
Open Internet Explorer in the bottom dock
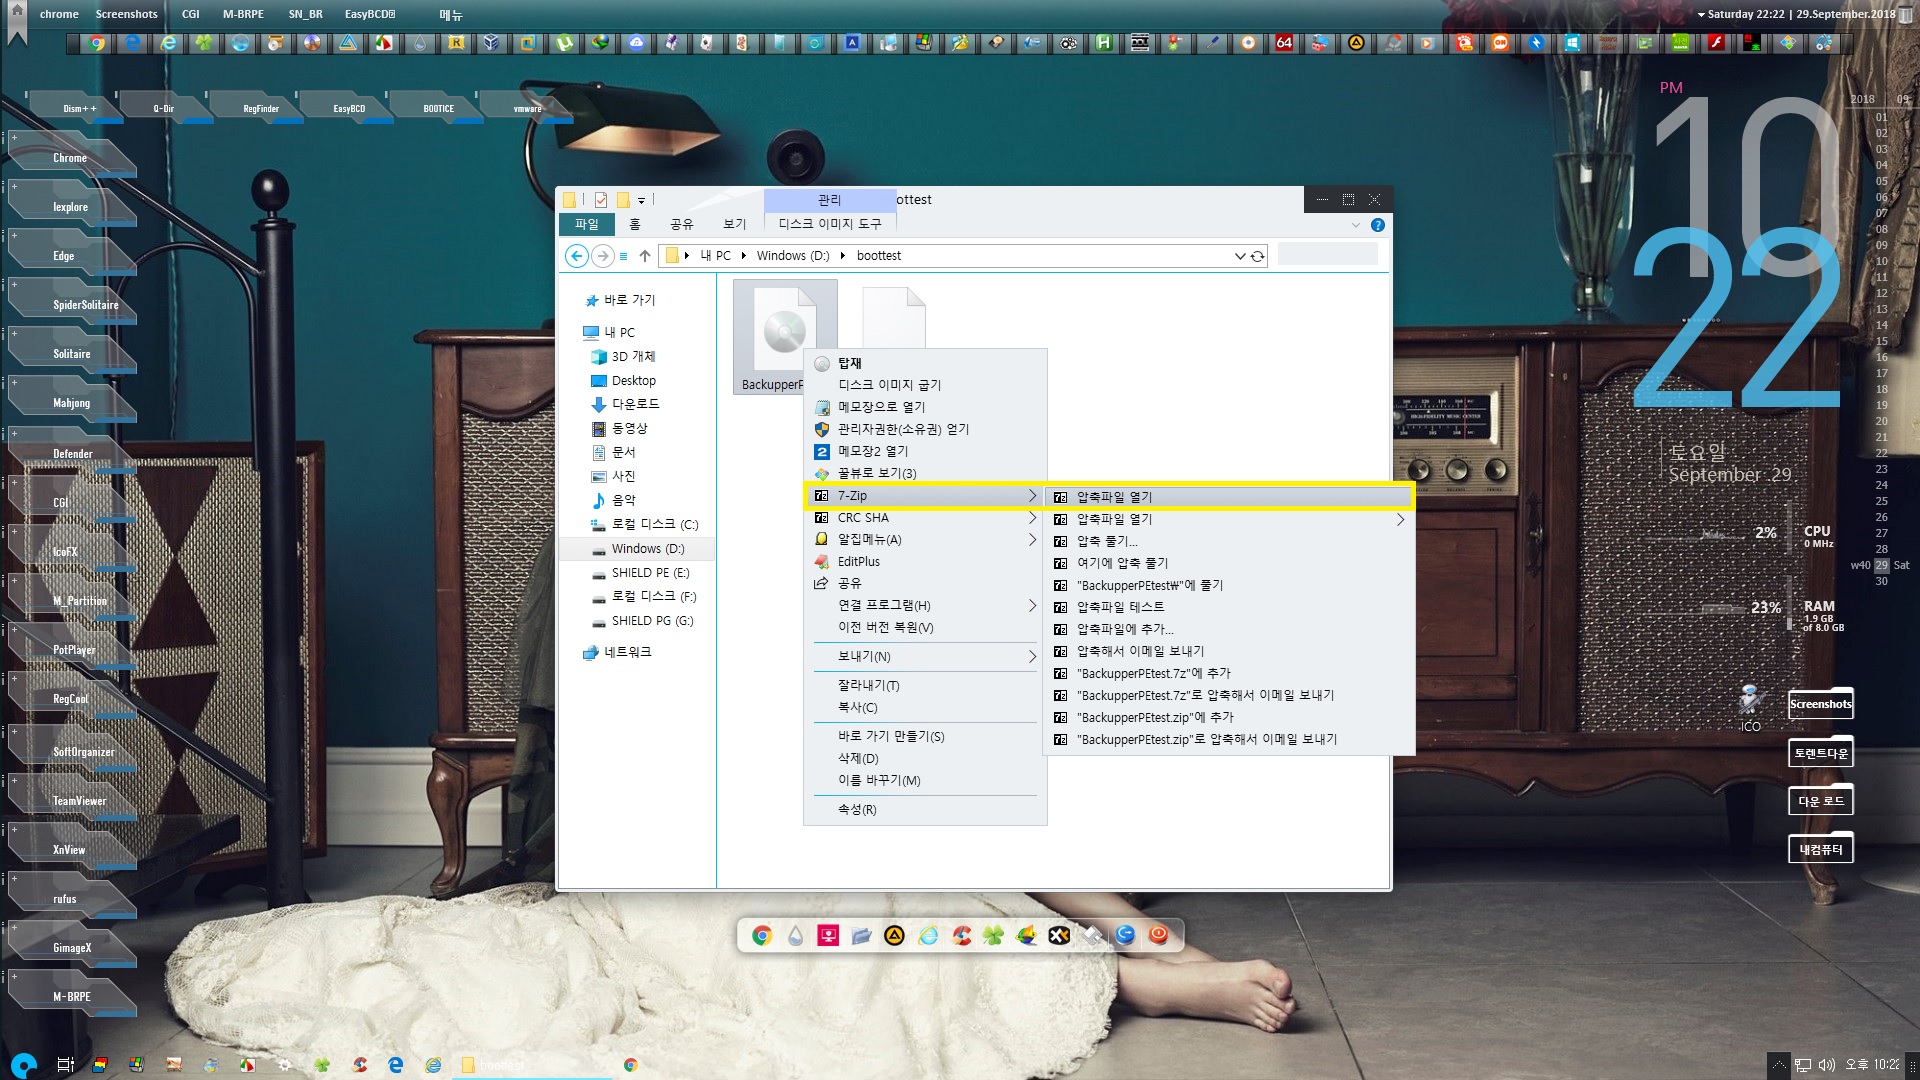click(928, 935)
